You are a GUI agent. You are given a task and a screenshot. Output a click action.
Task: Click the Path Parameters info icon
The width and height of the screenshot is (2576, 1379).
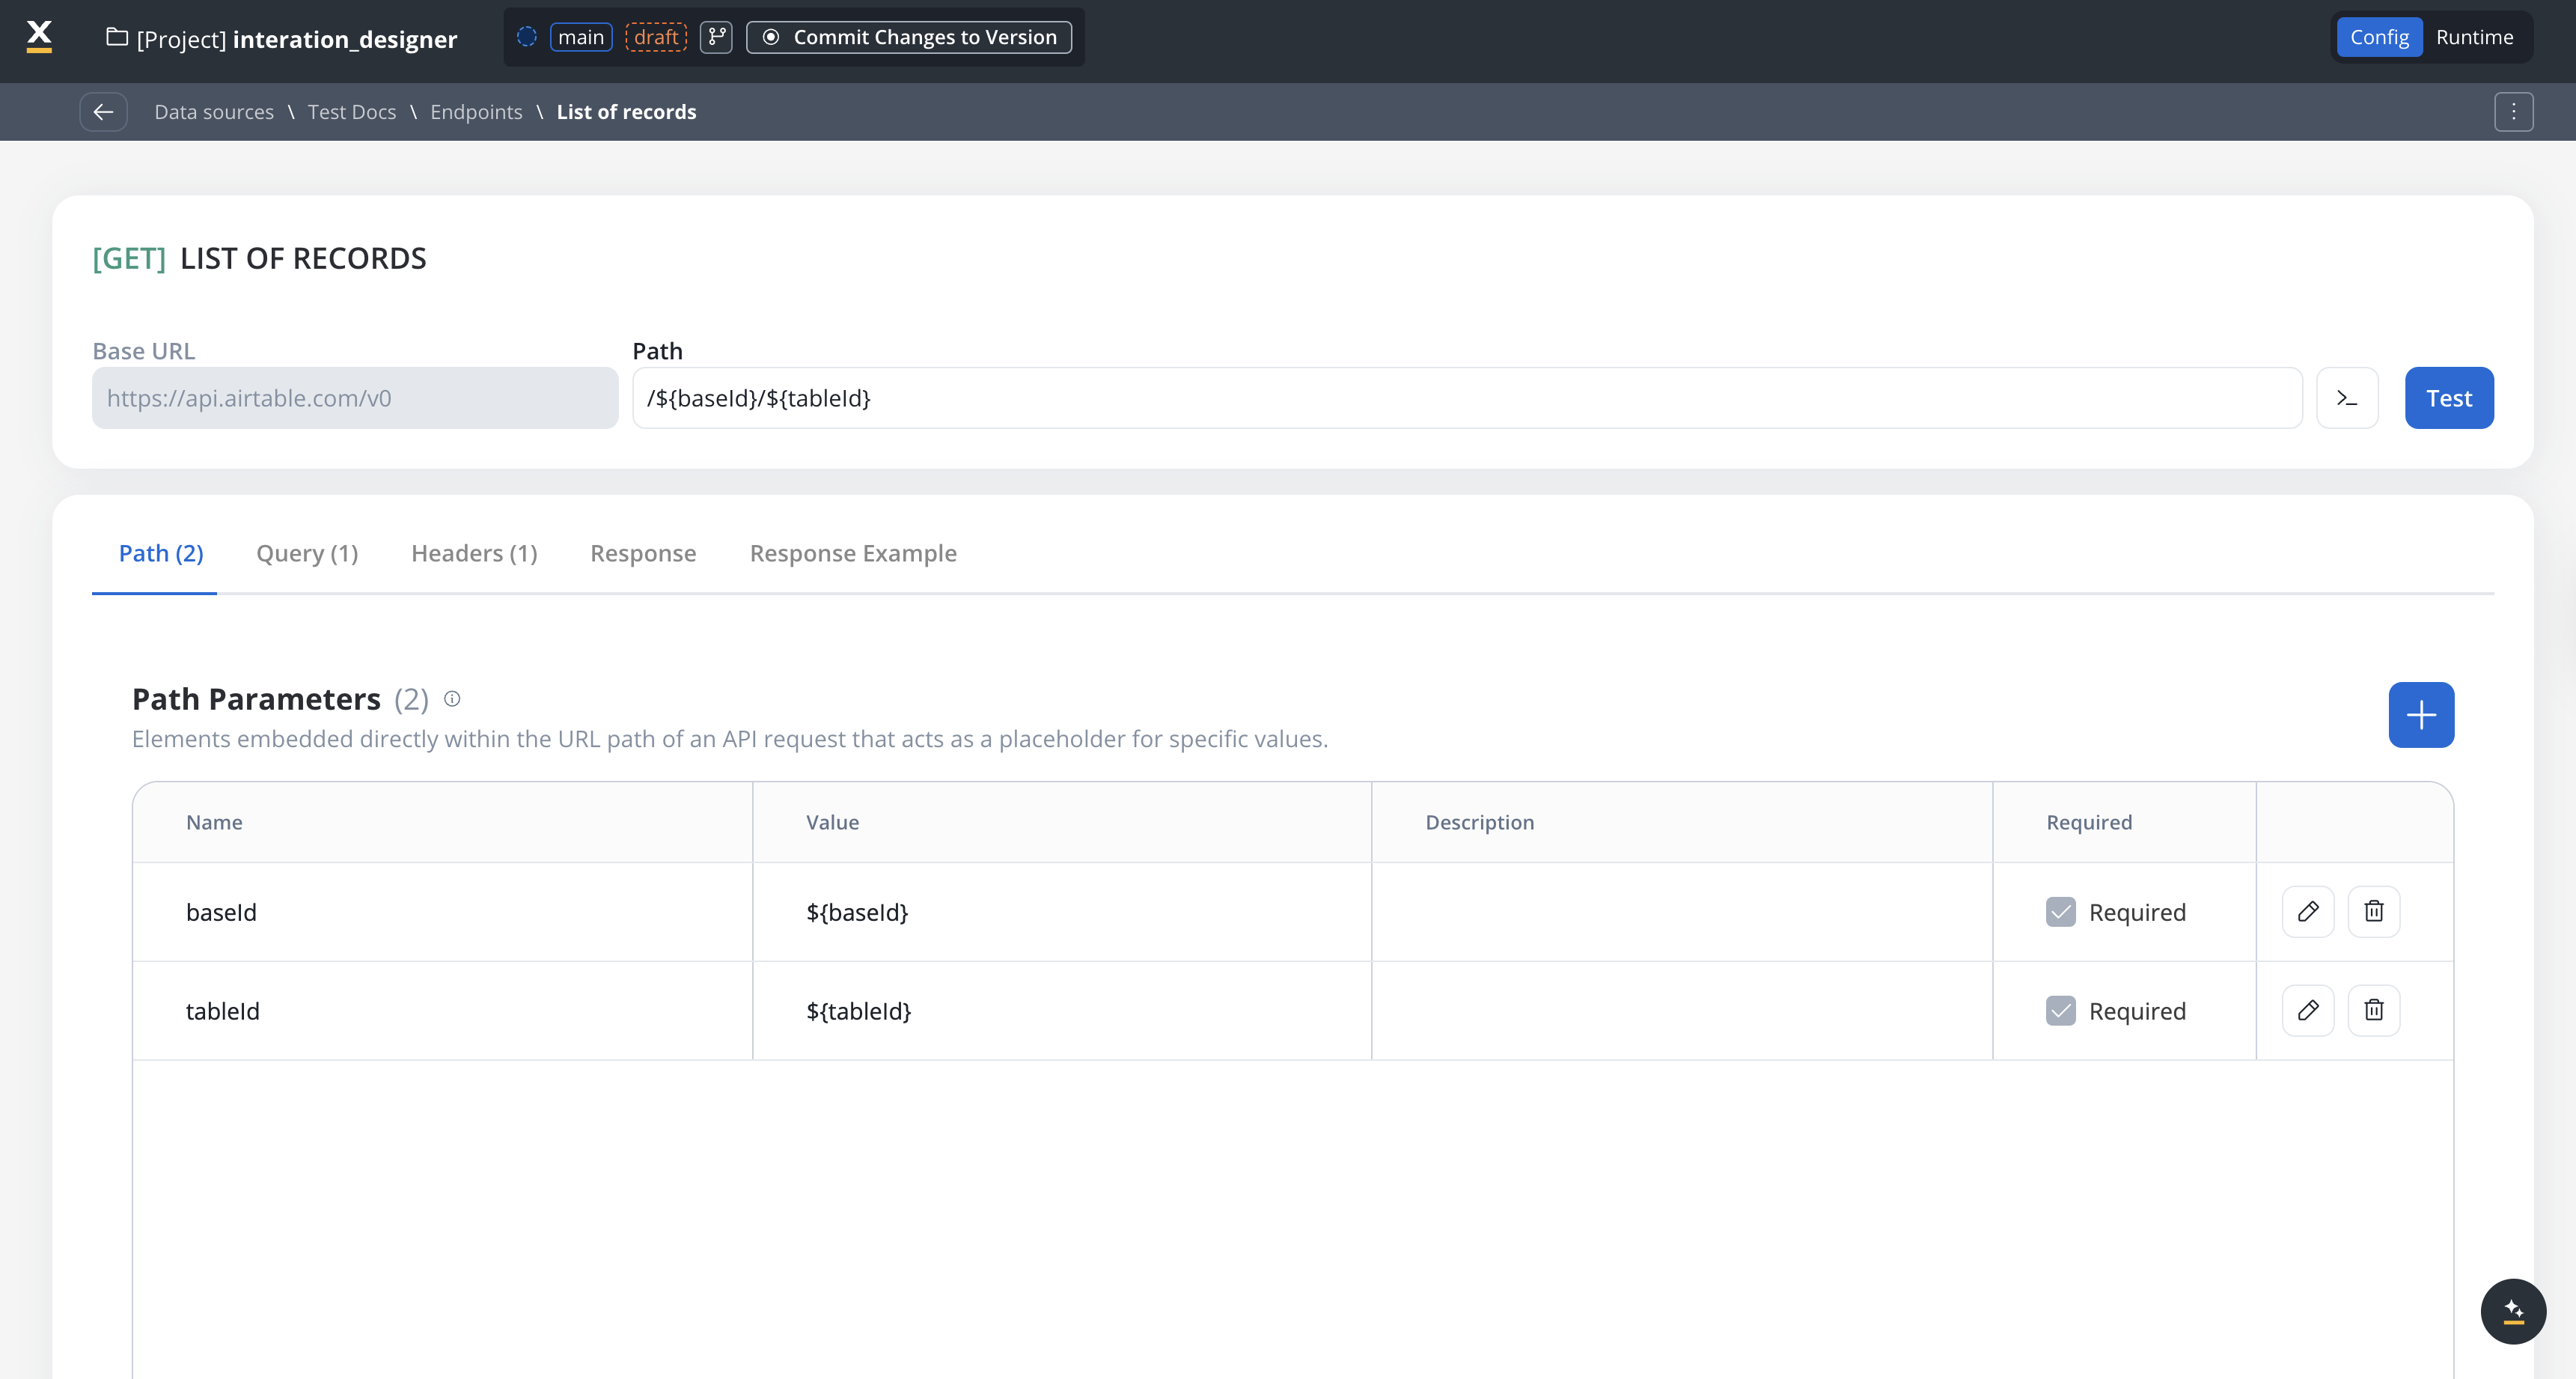click(x=452, y=699)
